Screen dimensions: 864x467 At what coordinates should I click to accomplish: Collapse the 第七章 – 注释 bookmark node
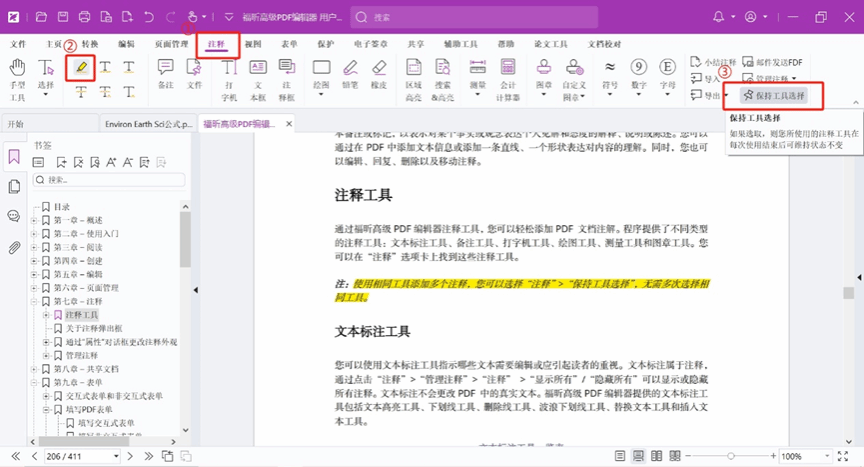point(34,301)
